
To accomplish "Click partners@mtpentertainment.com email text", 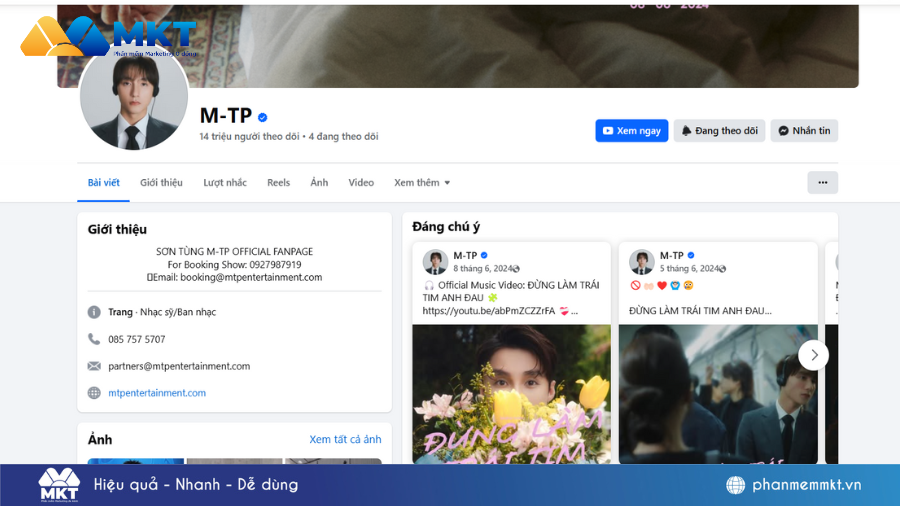I will [179, 366].
